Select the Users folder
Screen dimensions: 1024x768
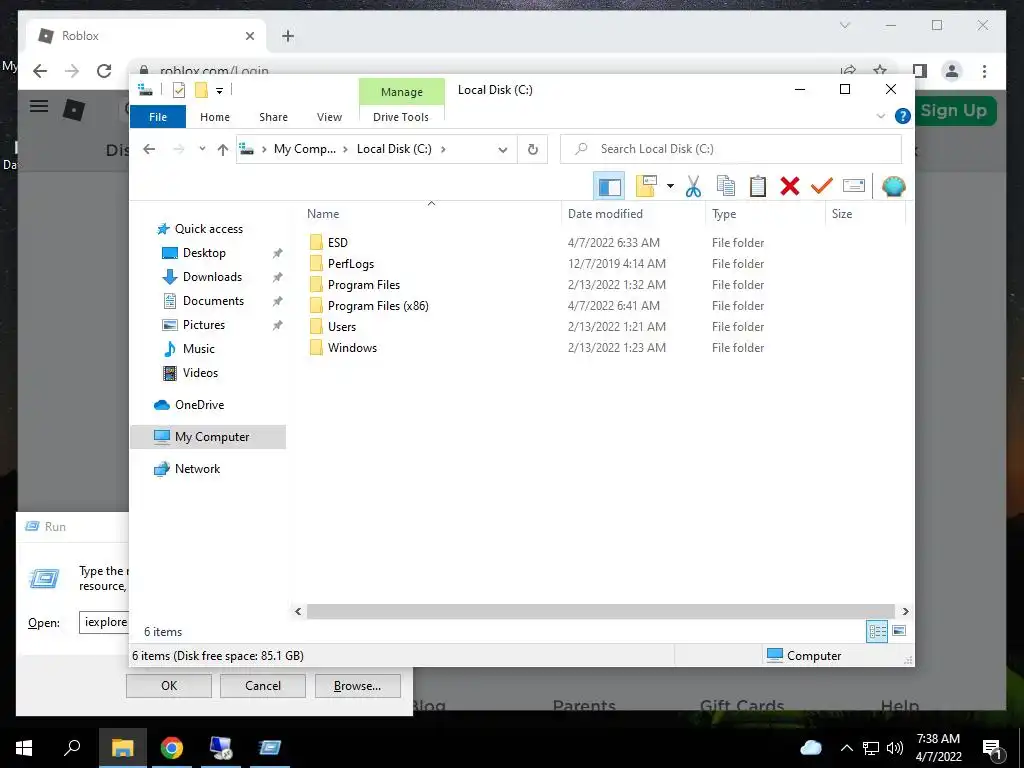coord(342,327)
